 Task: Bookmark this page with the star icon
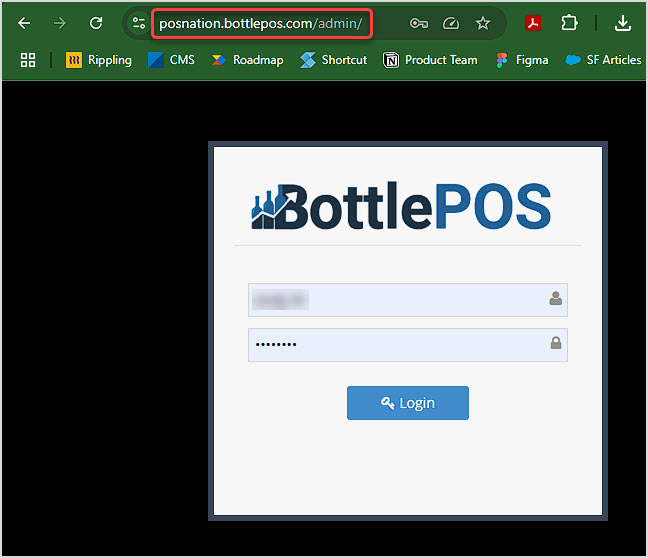click(482, 23)
